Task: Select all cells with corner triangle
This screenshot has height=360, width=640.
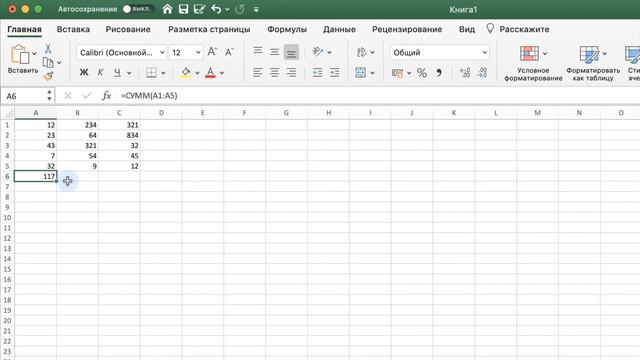Action: pos(7,113)
